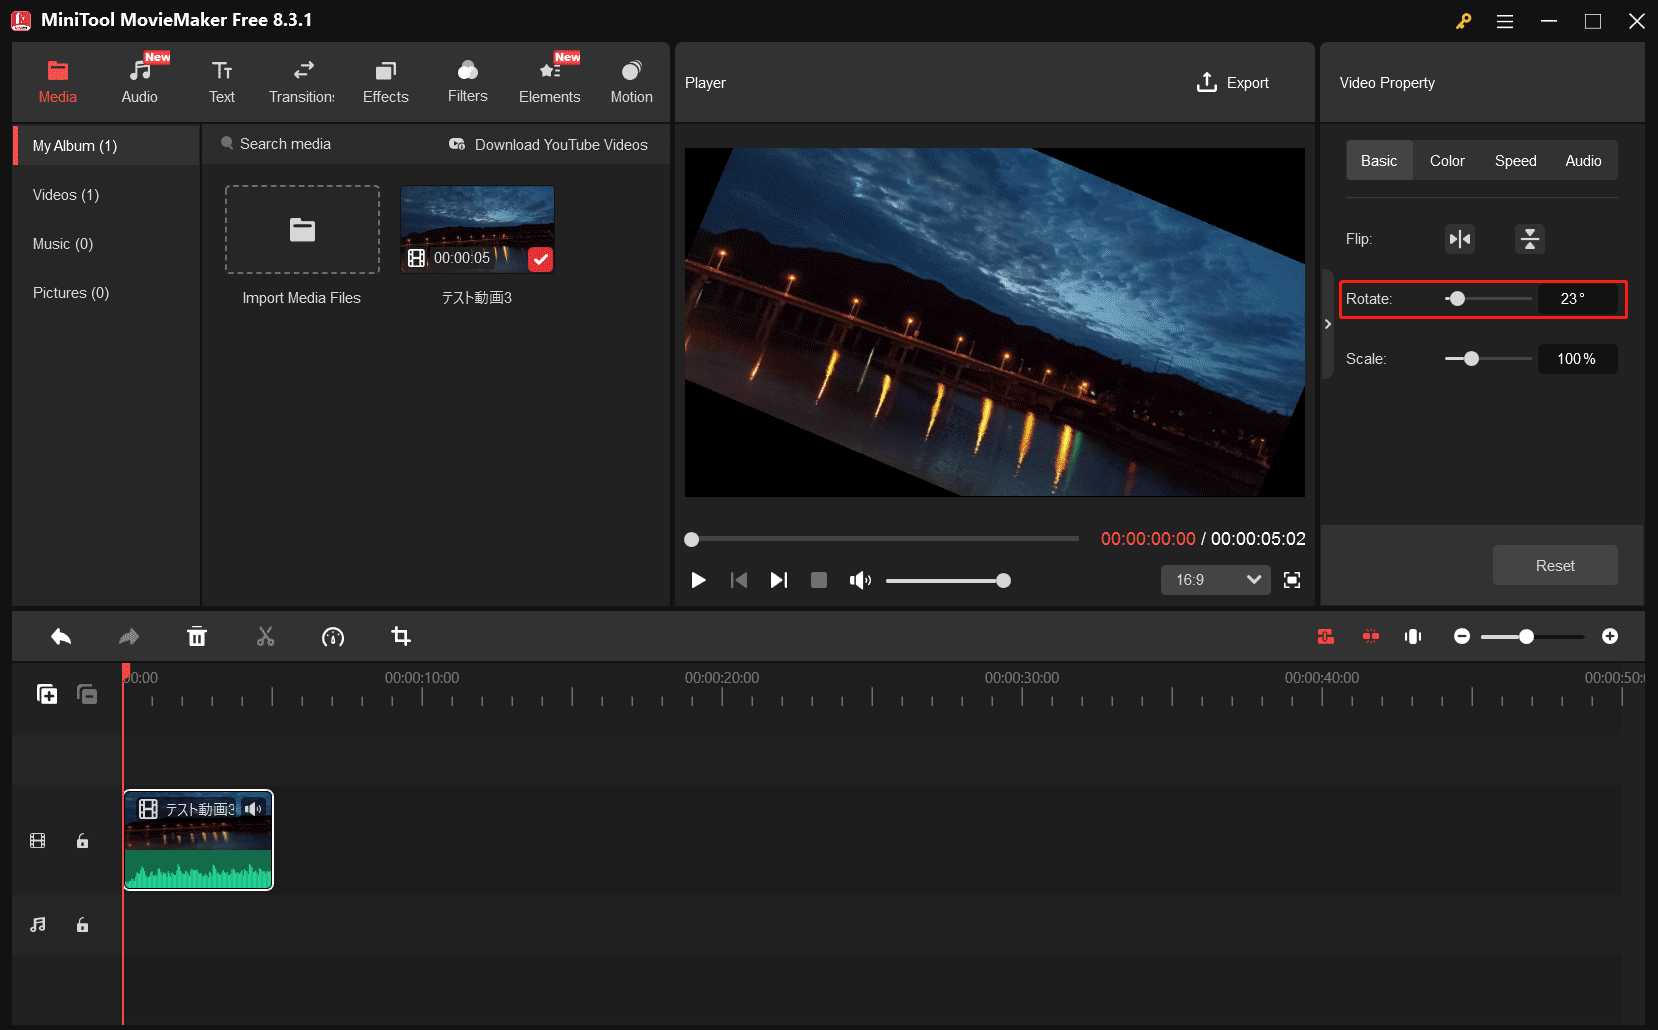The width and height of the screenshot is (1658, 1030).
Task: Delete the clip with the trash icon
Action: (x=197, y=637)
